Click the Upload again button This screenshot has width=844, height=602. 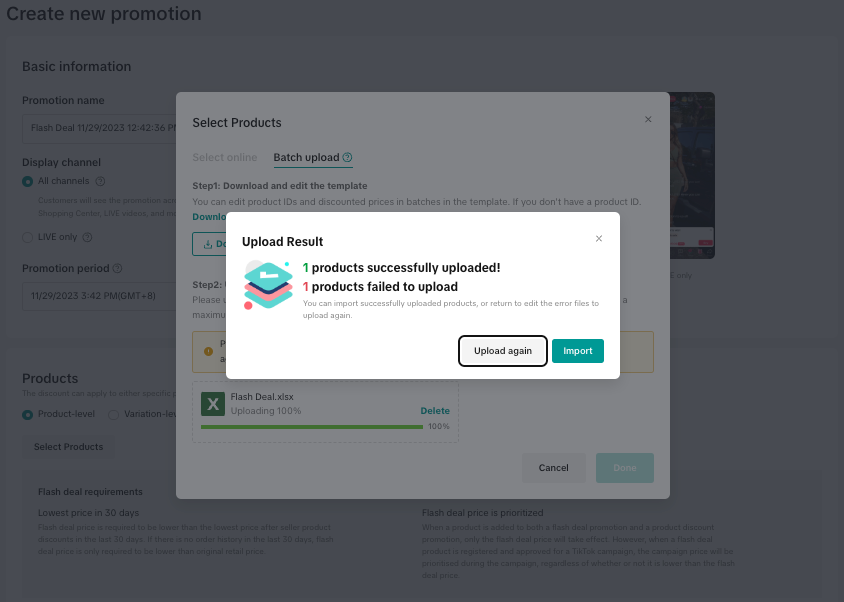[x=503, y=351]
